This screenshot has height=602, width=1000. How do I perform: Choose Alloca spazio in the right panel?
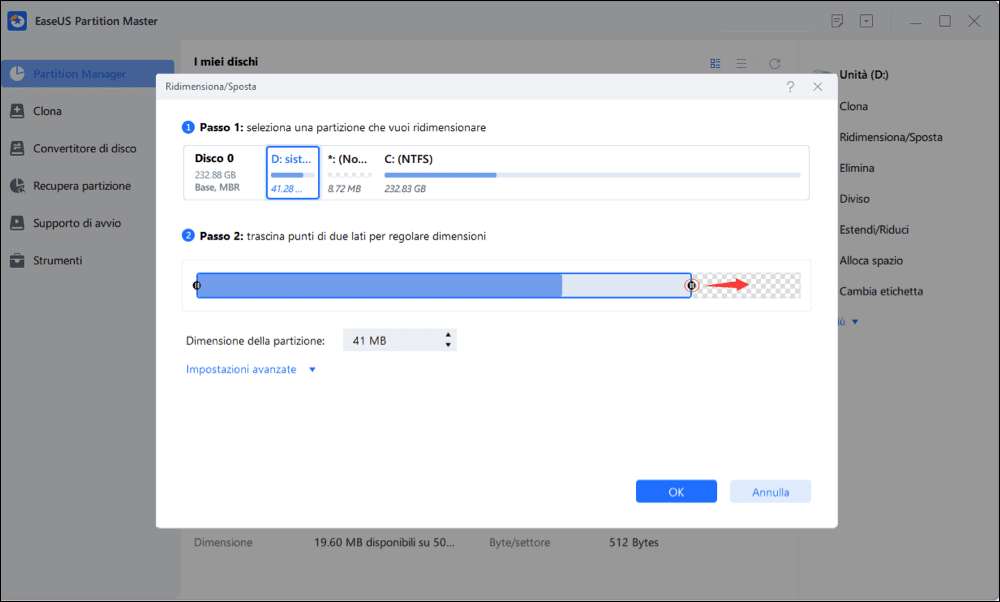[871, 260]
